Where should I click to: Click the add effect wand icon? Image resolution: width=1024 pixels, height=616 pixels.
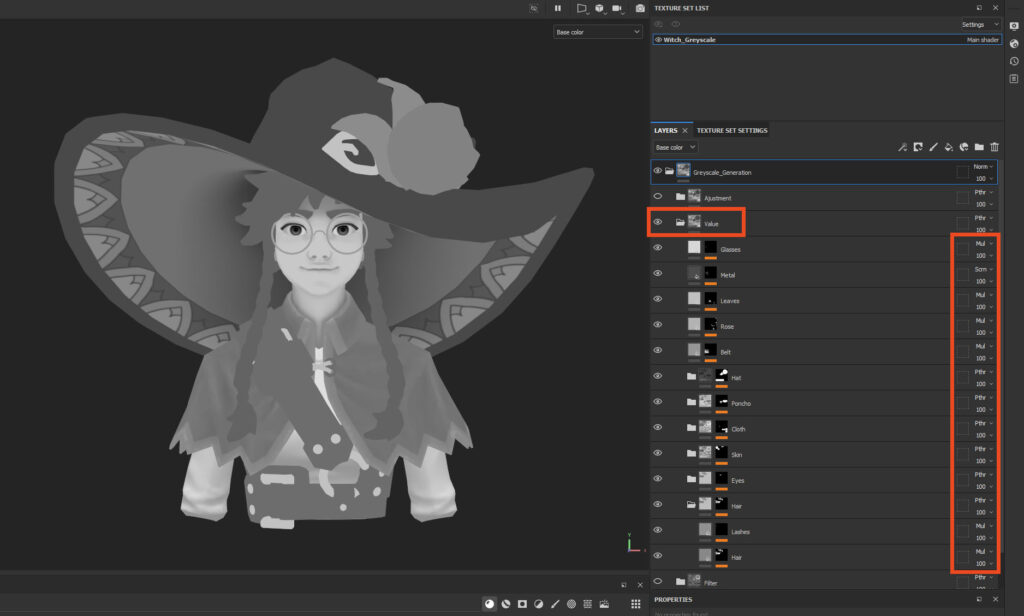901,147
